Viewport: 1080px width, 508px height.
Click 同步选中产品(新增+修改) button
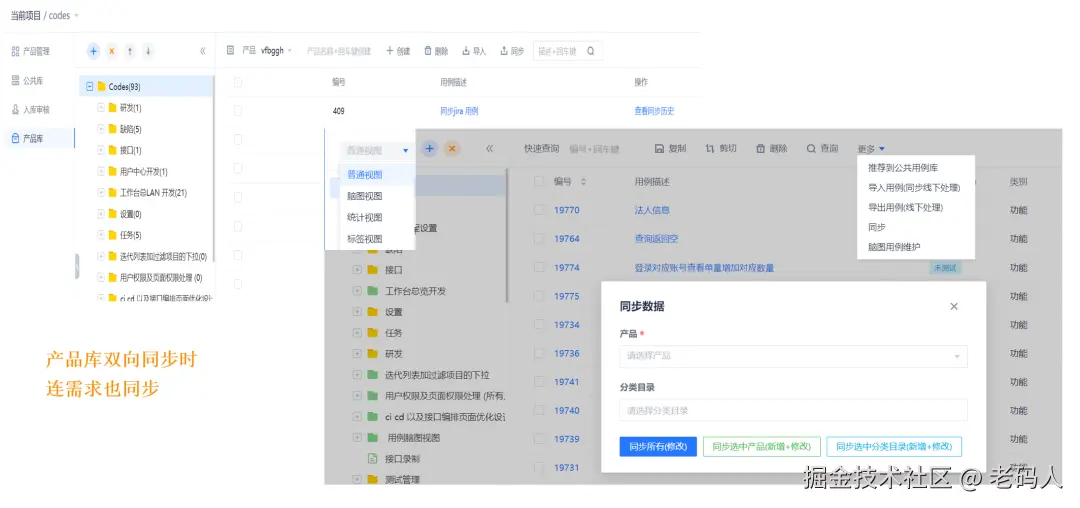(762, 447)
